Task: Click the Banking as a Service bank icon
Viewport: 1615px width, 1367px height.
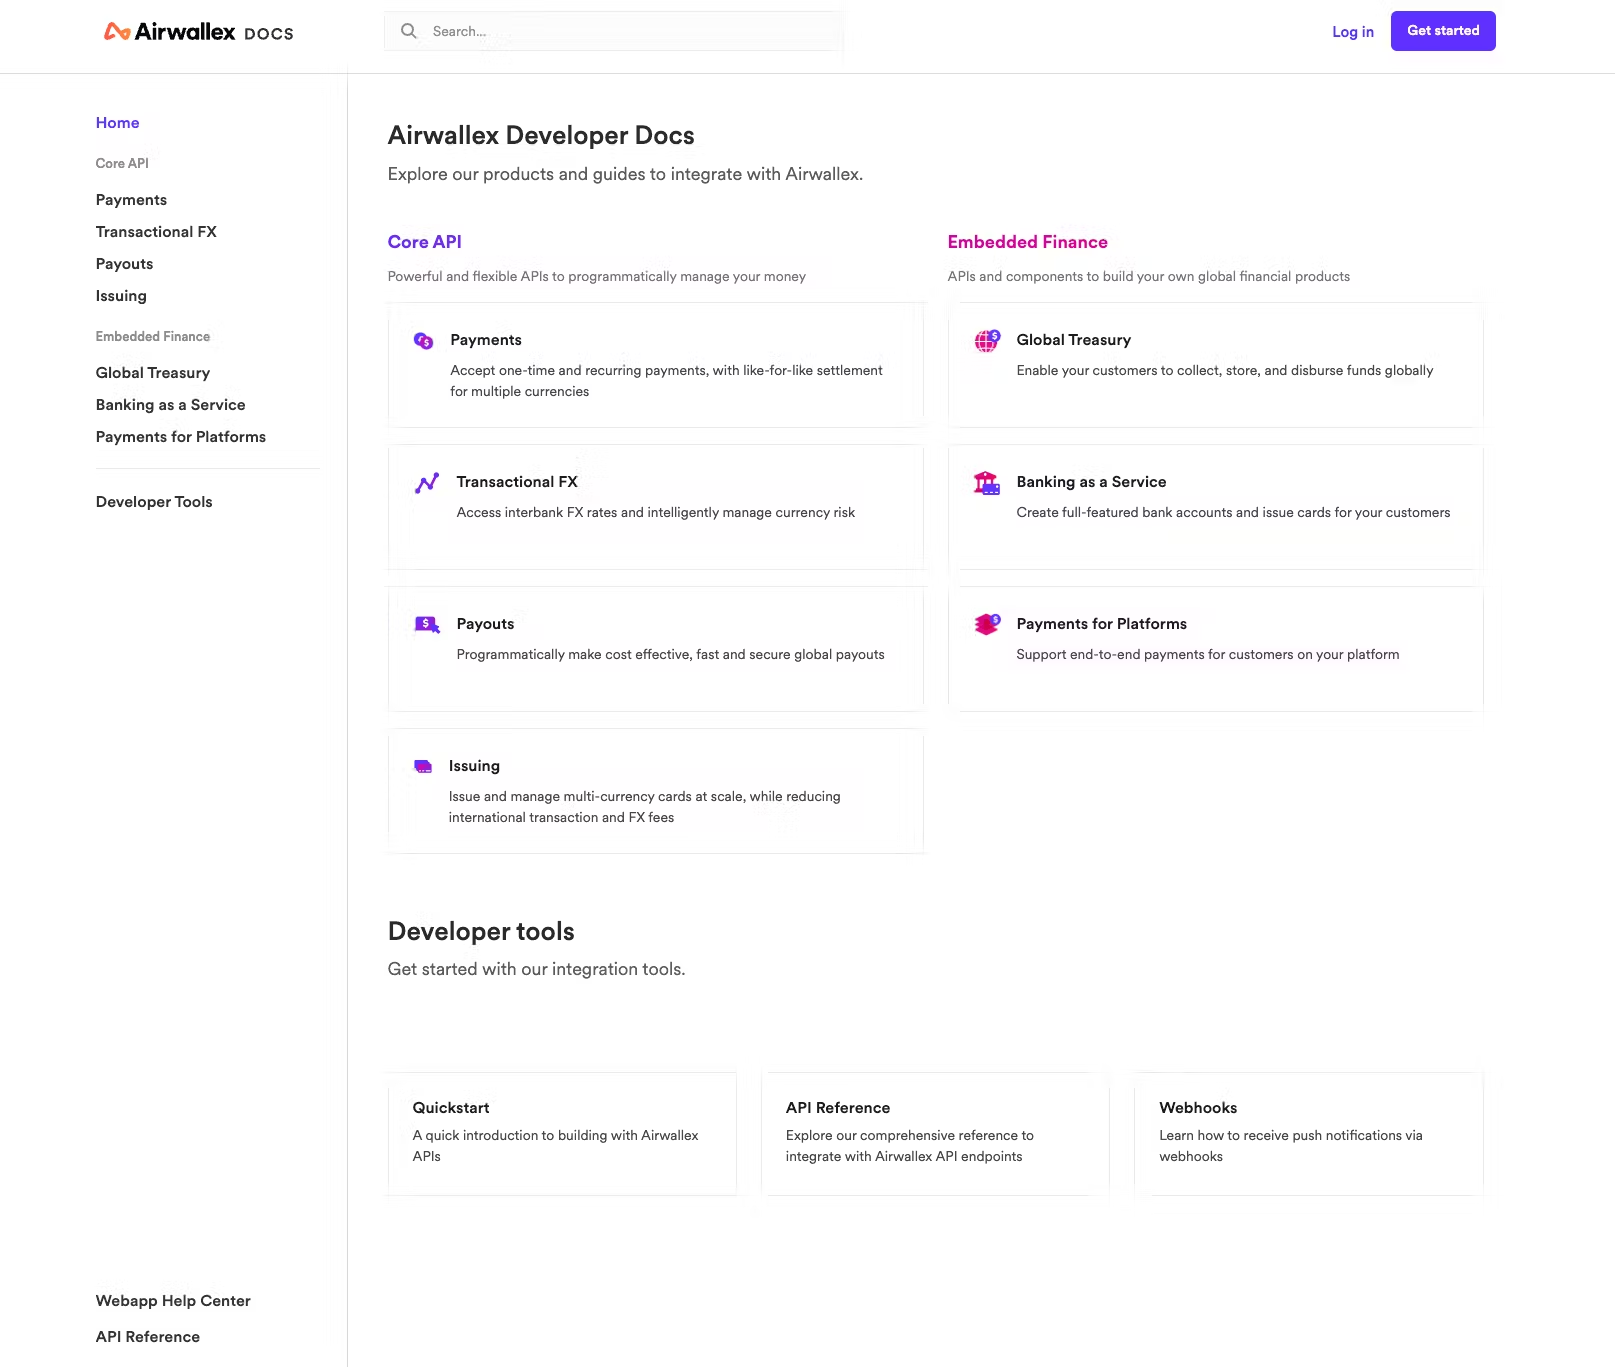Action: pos(987,483)
